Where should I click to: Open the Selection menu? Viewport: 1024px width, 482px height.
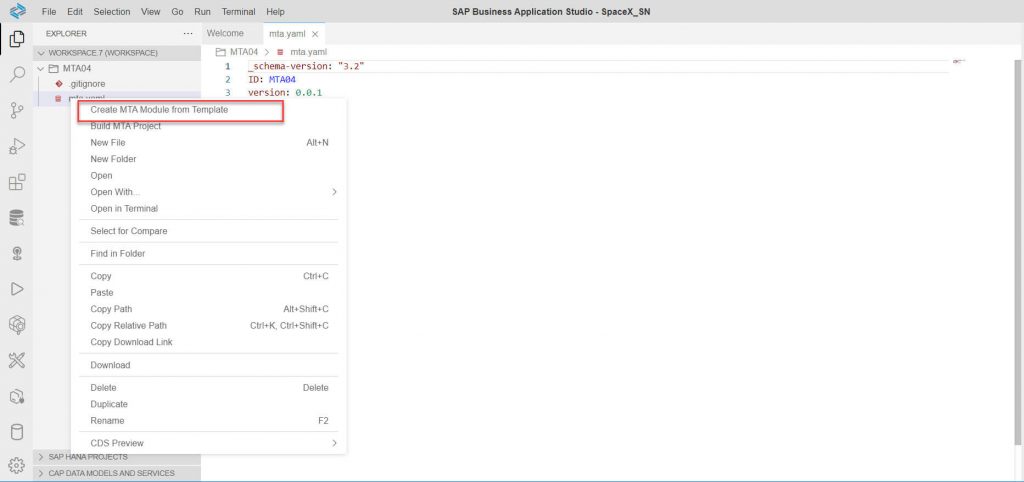click(x=112, y=12)
